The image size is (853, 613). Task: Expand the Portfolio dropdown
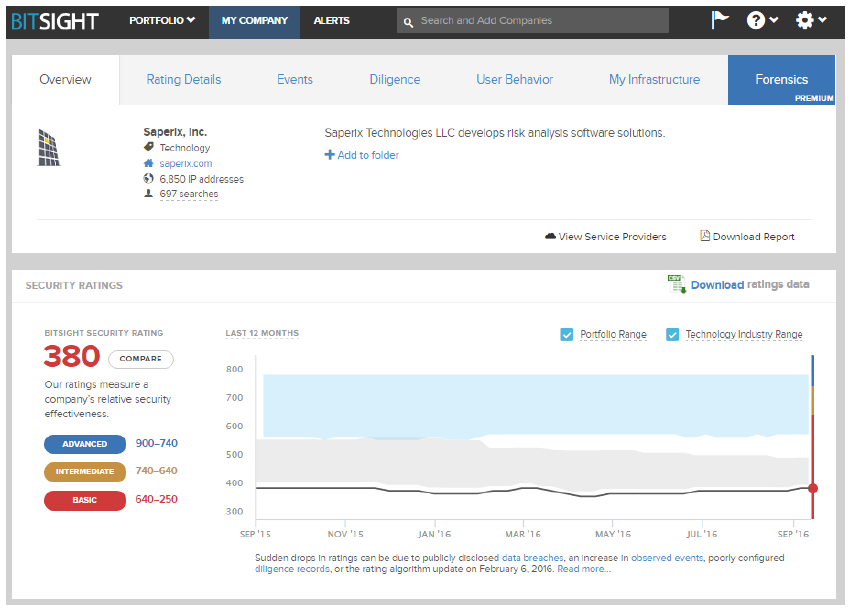point(162,21)
